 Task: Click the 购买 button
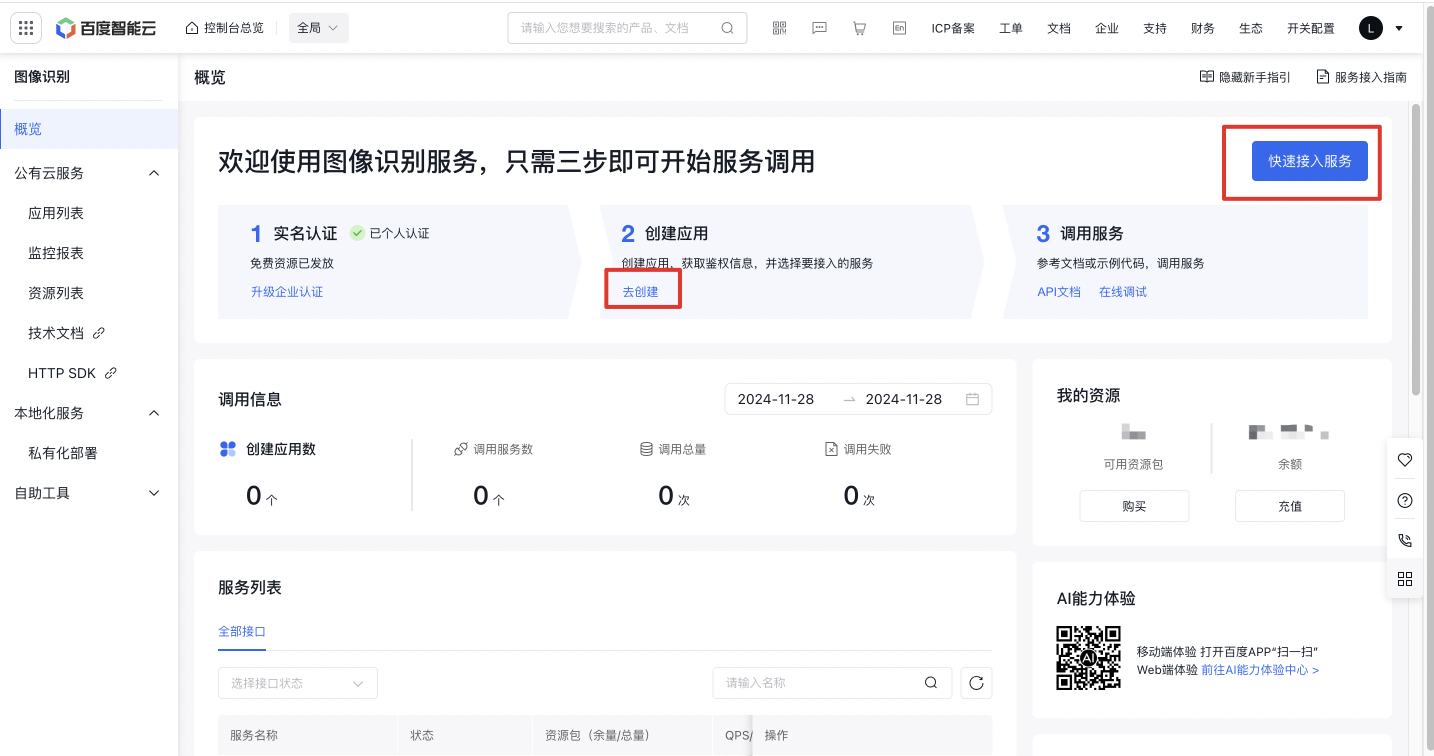coord(1134,506)
